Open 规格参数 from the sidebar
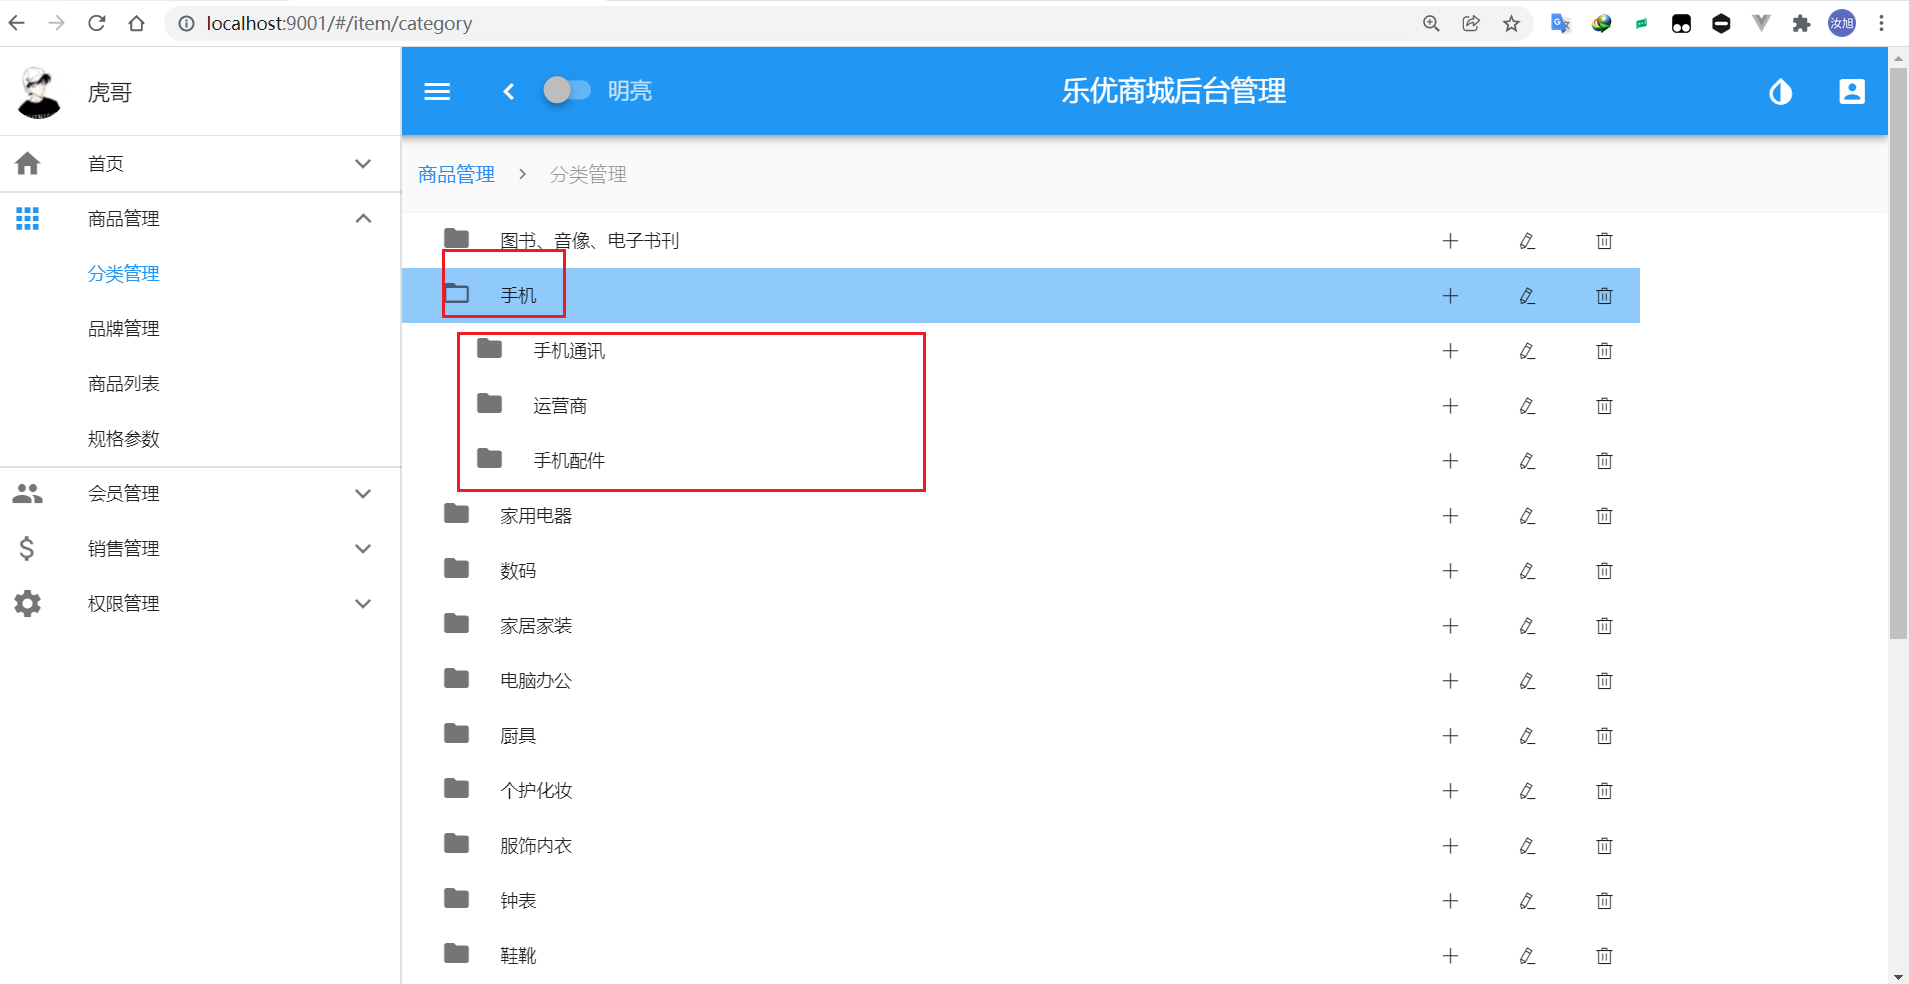The image size is (1909, 984). [124, 438]
